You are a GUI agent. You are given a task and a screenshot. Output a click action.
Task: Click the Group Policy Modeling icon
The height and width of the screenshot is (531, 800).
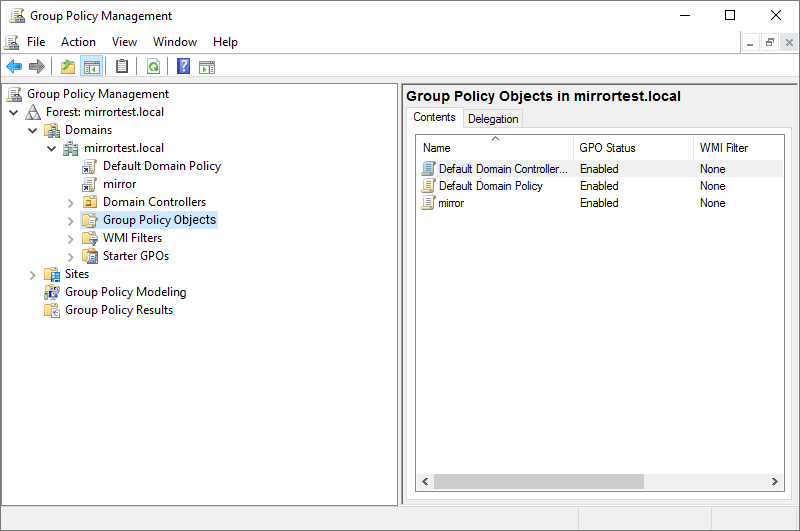coord(52,292)
